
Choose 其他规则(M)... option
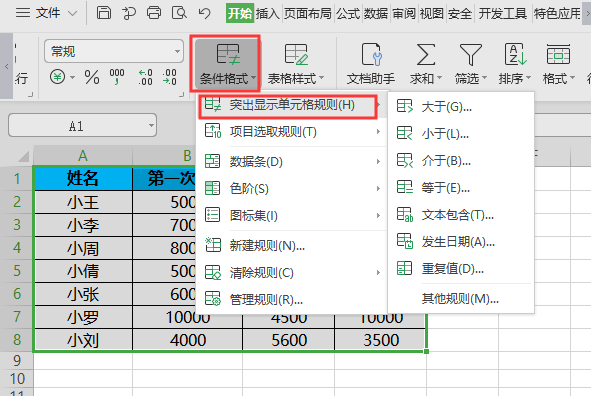tap(461, 299)
